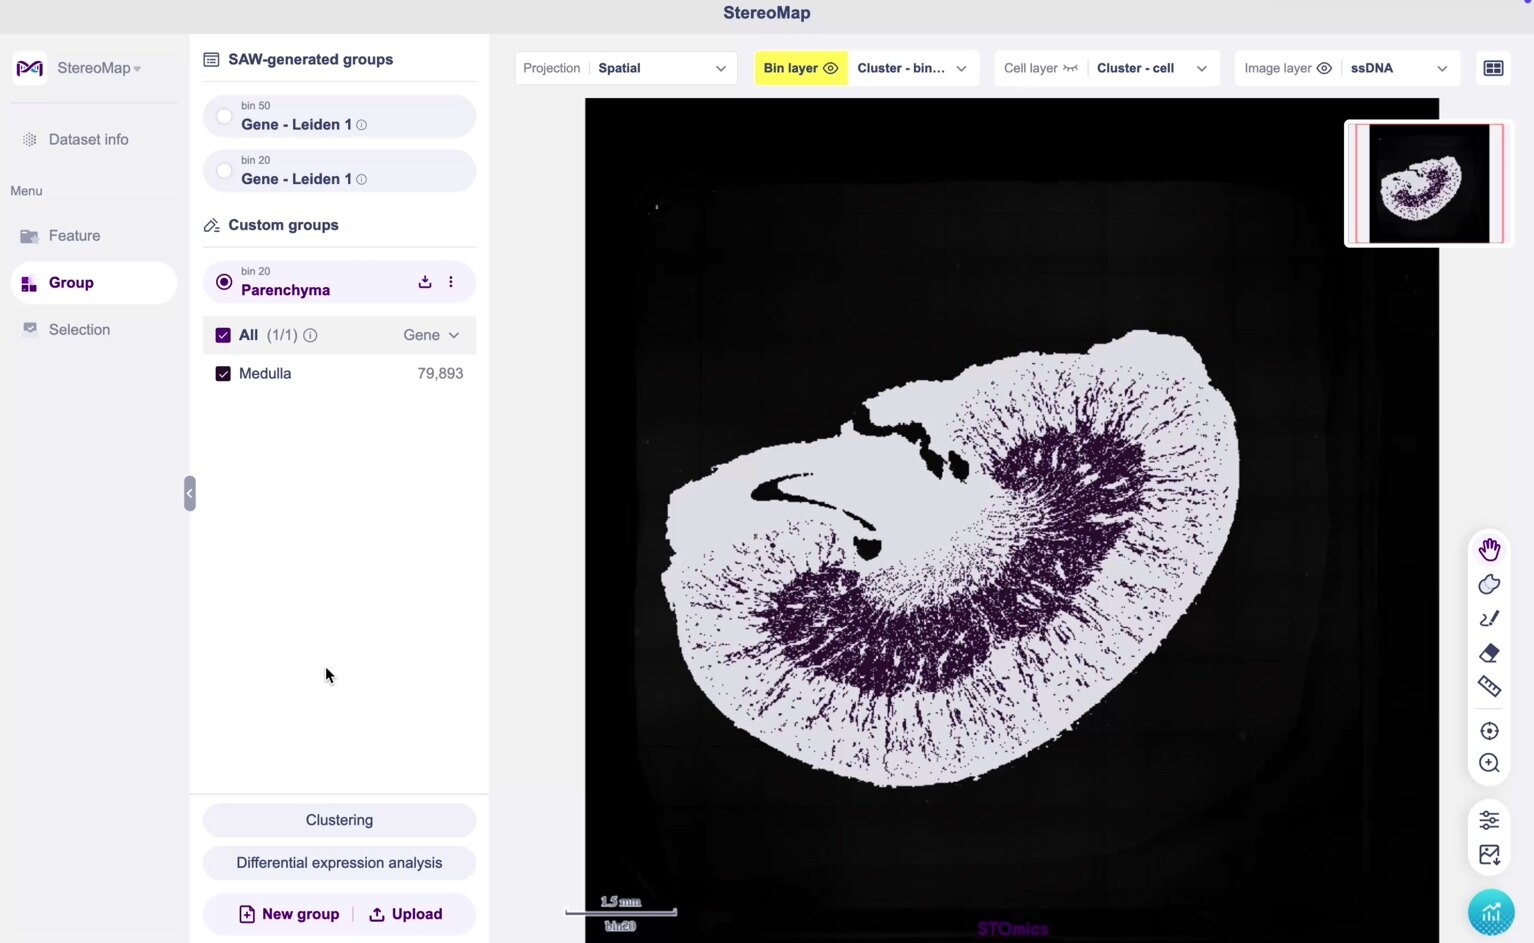Click the zoom magnifier icon

1489,764
